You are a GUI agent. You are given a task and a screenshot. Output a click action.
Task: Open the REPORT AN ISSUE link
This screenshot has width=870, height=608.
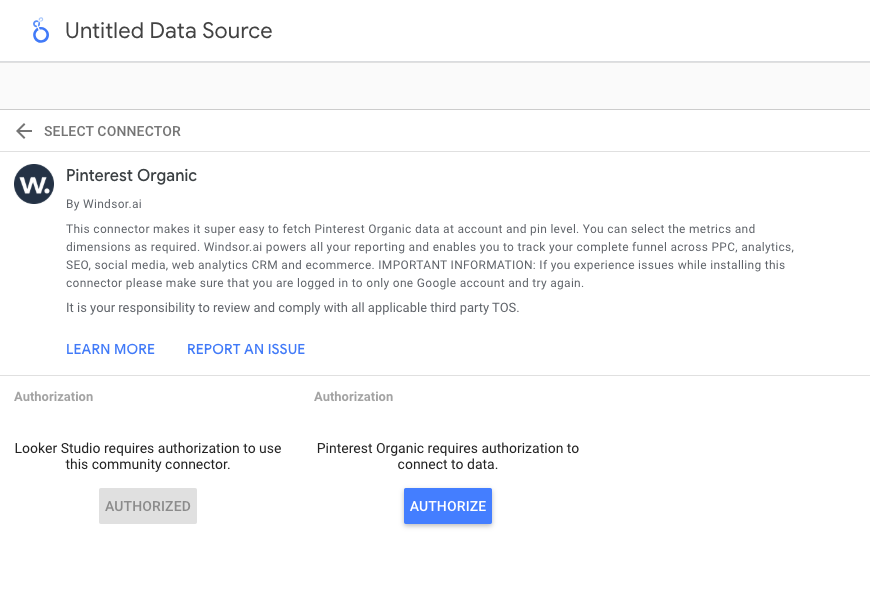[246, 349]
